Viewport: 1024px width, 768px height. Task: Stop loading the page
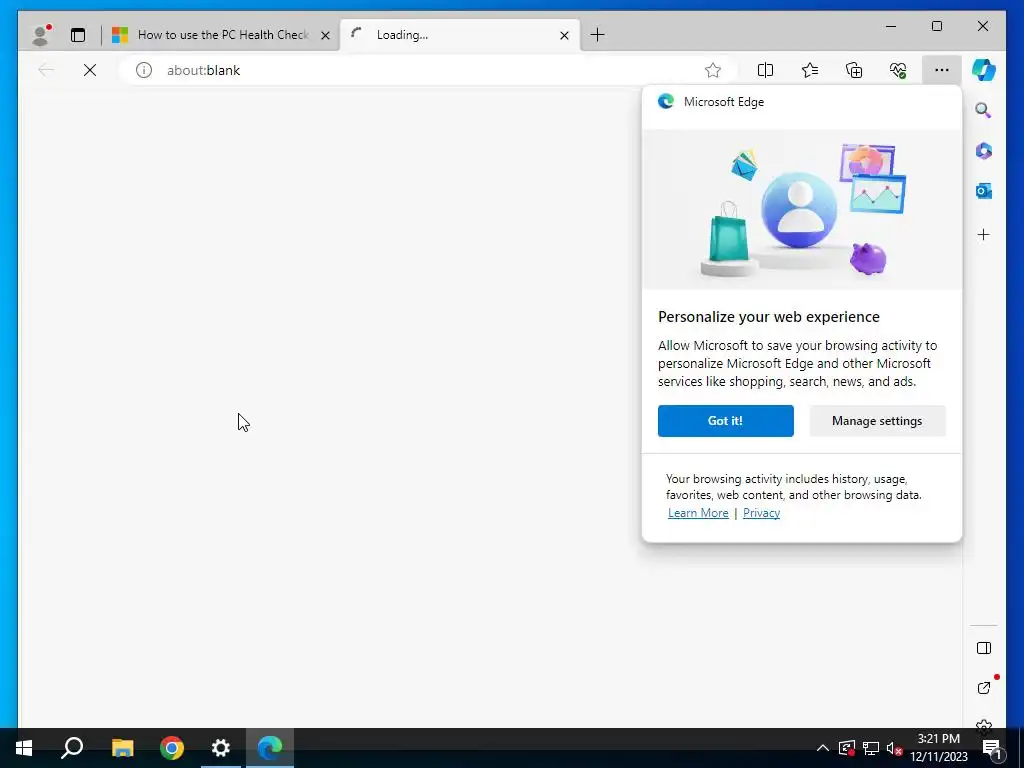[x=90, y=70]
